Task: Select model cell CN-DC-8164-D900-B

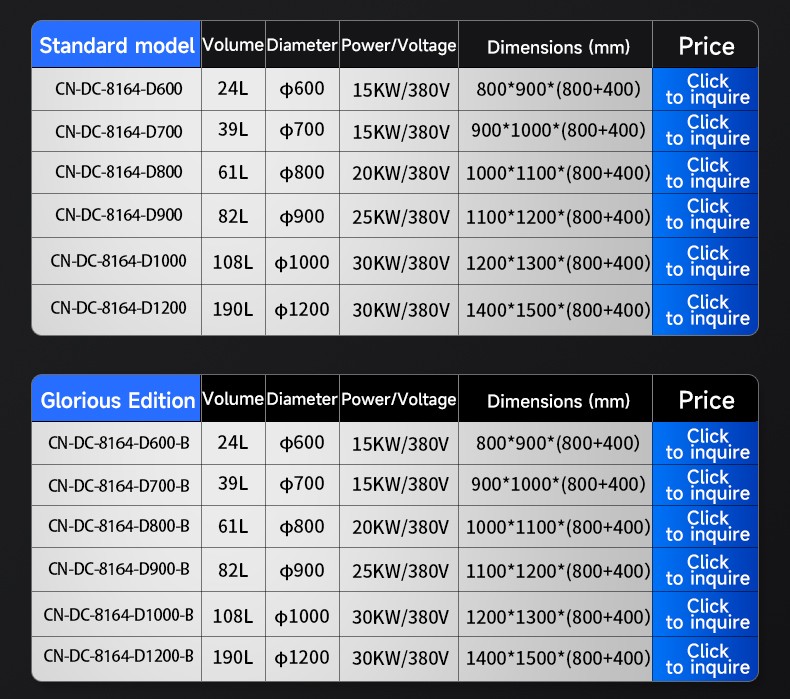Action: (118, 569)
